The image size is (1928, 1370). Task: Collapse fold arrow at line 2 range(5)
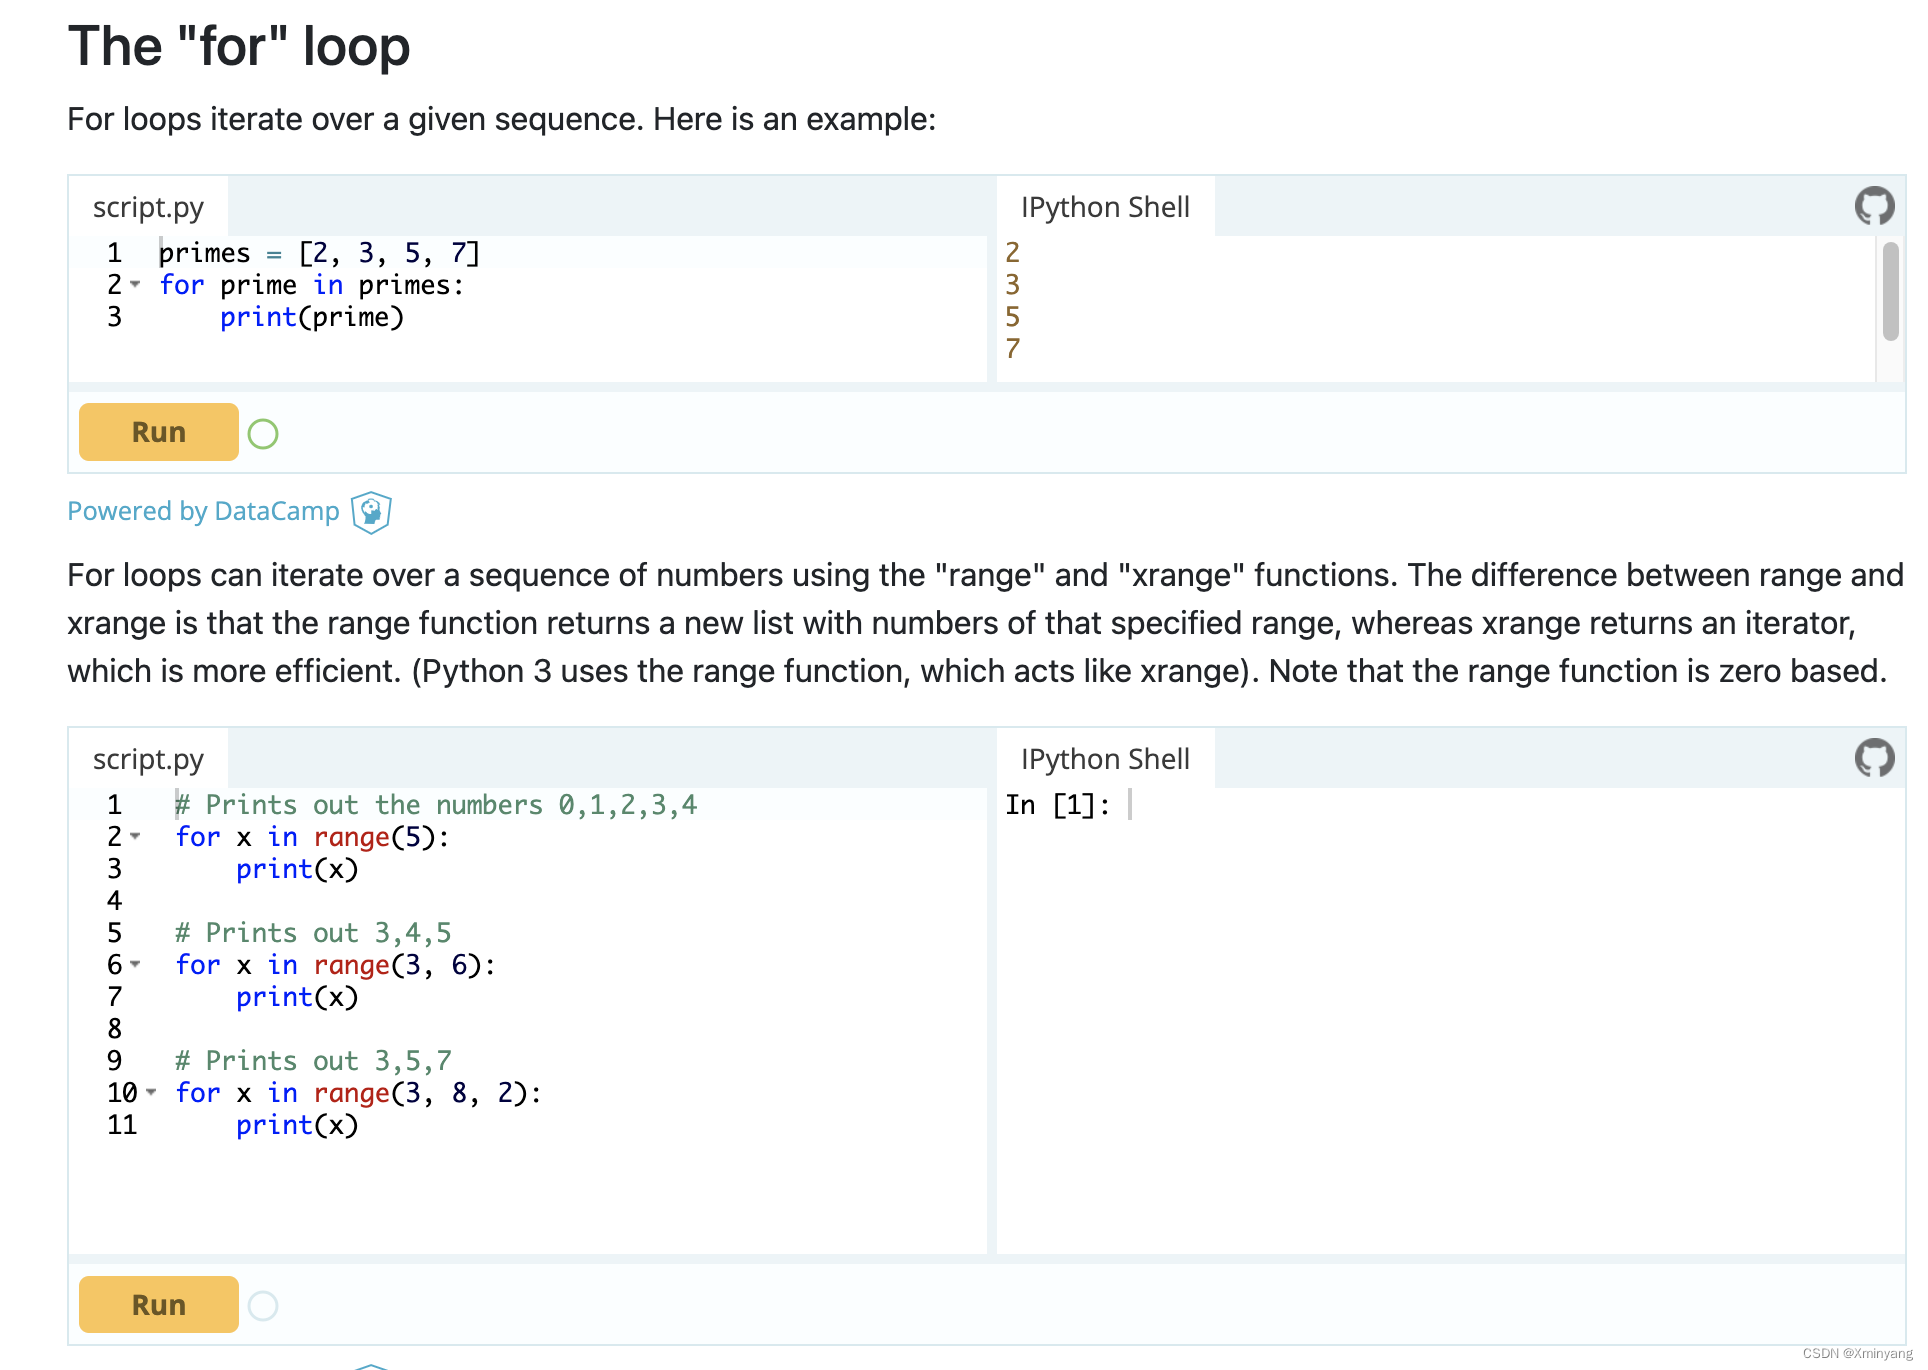(136, 837)
